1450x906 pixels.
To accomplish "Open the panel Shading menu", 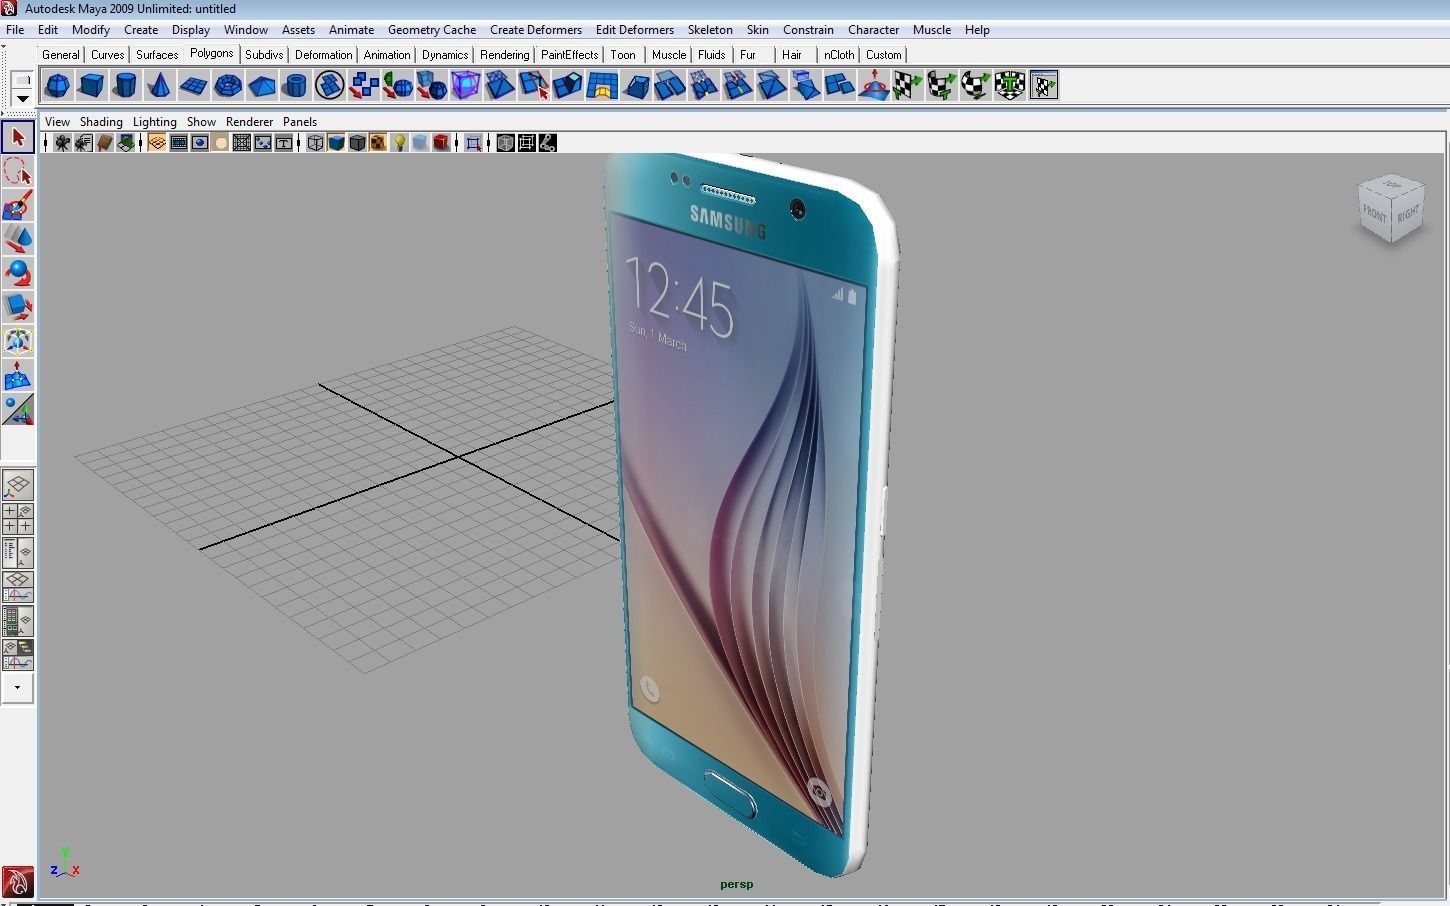I will click(101, 122).
